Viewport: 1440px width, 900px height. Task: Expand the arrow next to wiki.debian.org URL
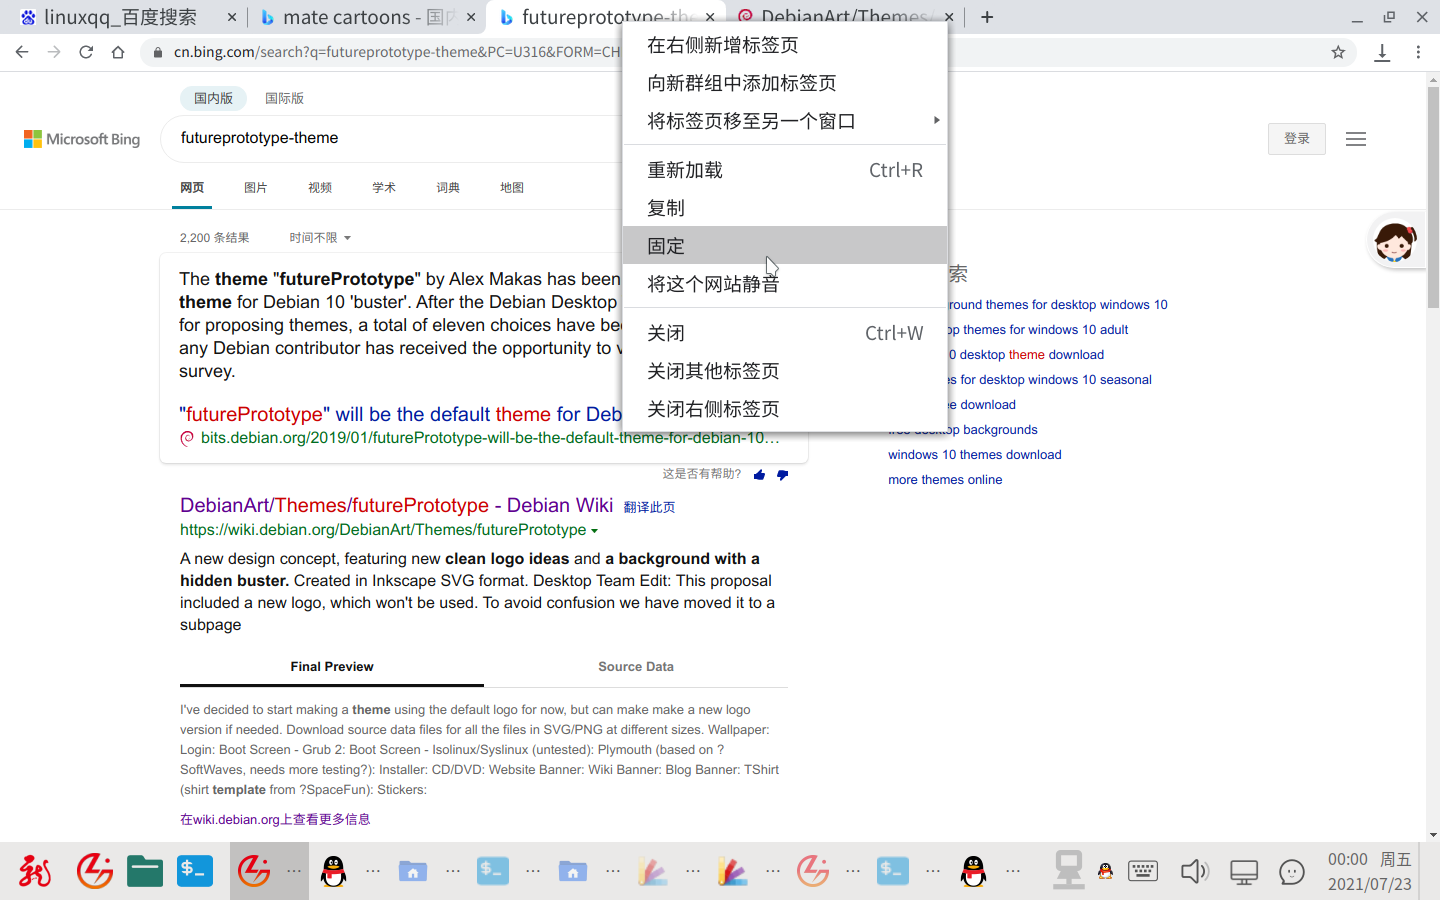[594, 531]
